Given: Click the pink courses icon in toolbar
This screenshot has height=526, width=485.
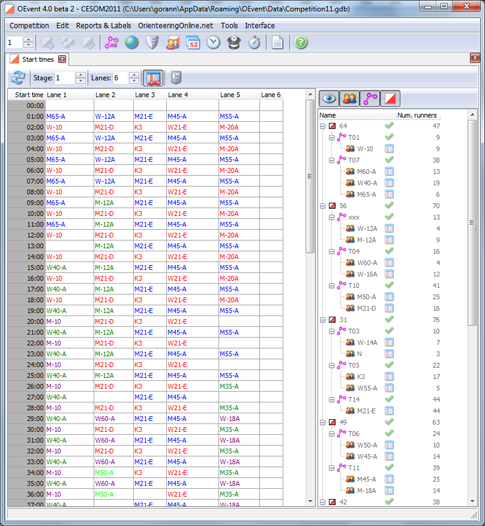Looking at the screenshot, I should 111,43.
